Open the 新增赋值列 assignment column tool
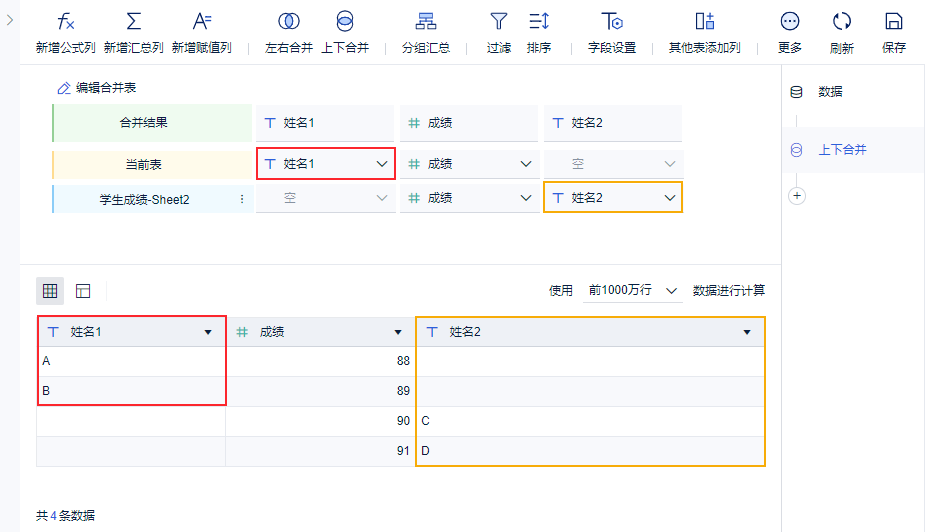Screen dimensions: 925x532 coord(202,22)
